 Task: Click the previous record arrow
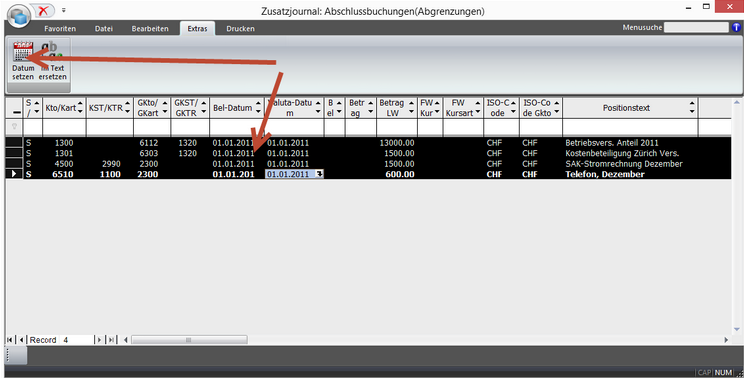pyautogui.click(x=21, y=340)
